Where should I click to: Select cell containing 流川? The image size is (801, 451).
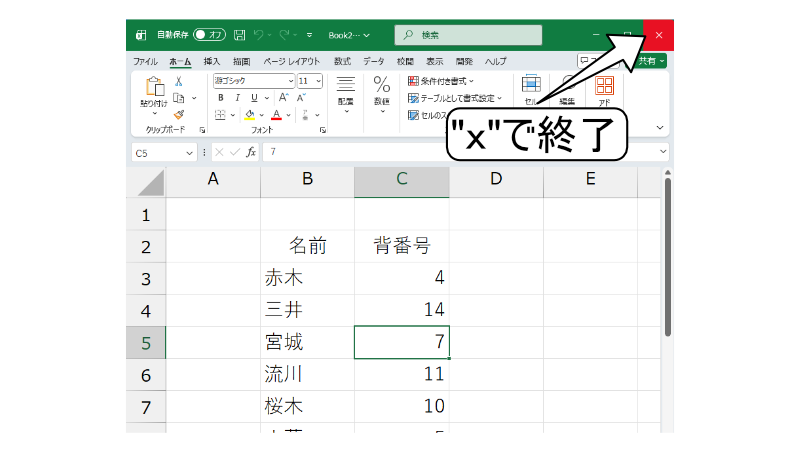307,375
